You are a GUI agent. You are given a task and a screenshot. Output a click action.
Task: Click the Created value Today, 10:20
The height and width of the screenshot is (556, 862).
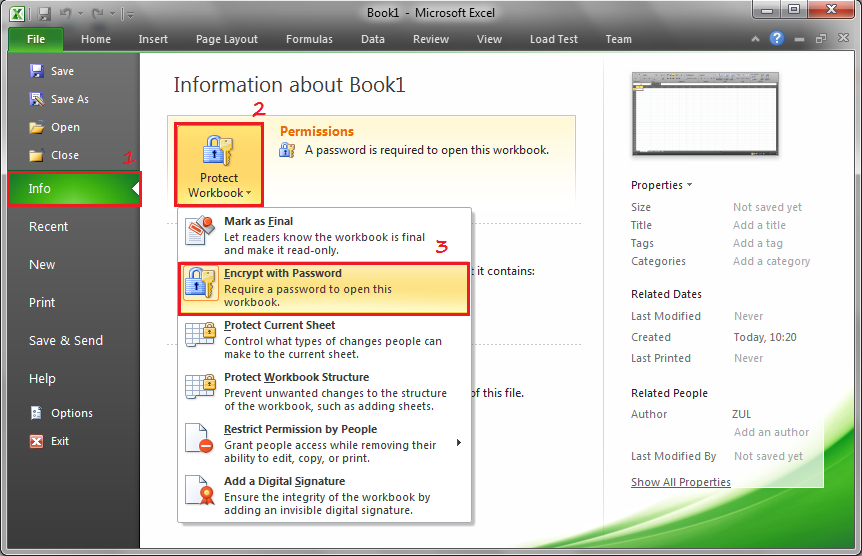[x=765, y=337]
